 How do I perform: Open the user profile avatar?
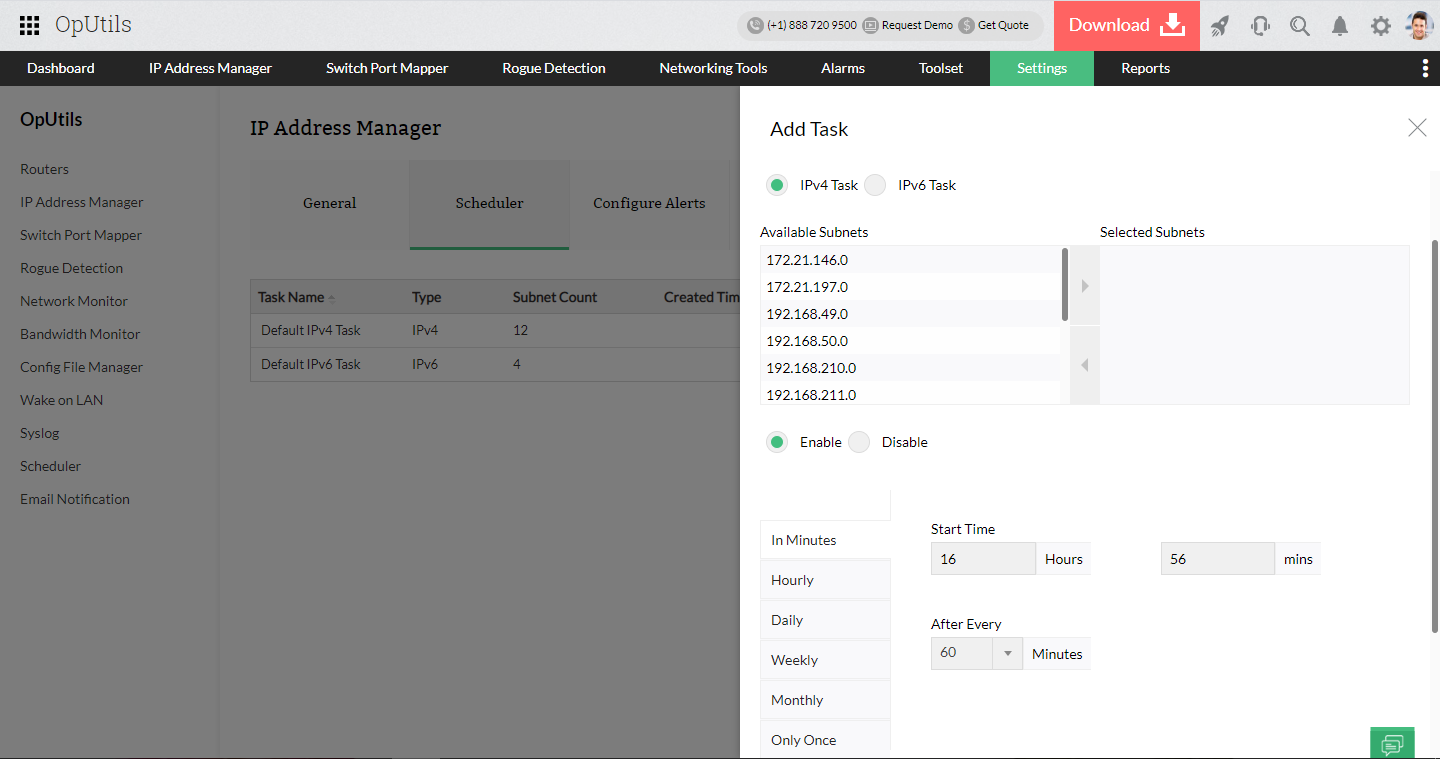coord(1419,25)
